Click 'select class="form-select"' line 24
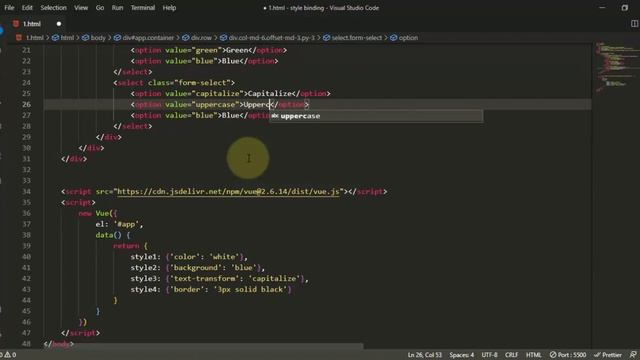 174,83
